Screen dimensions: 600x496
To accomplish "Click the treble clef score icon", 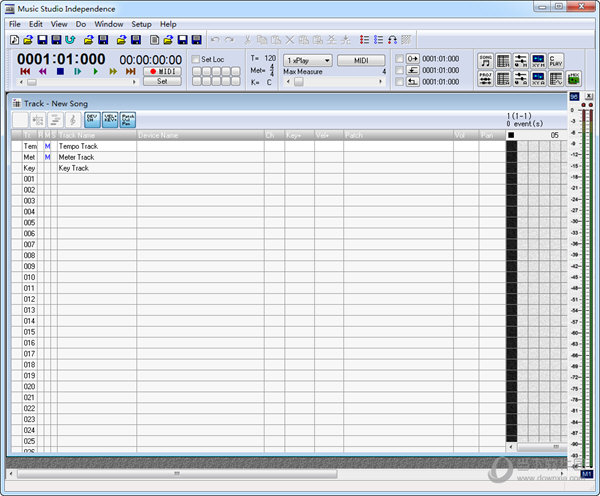I will click(x=73, y=120).
